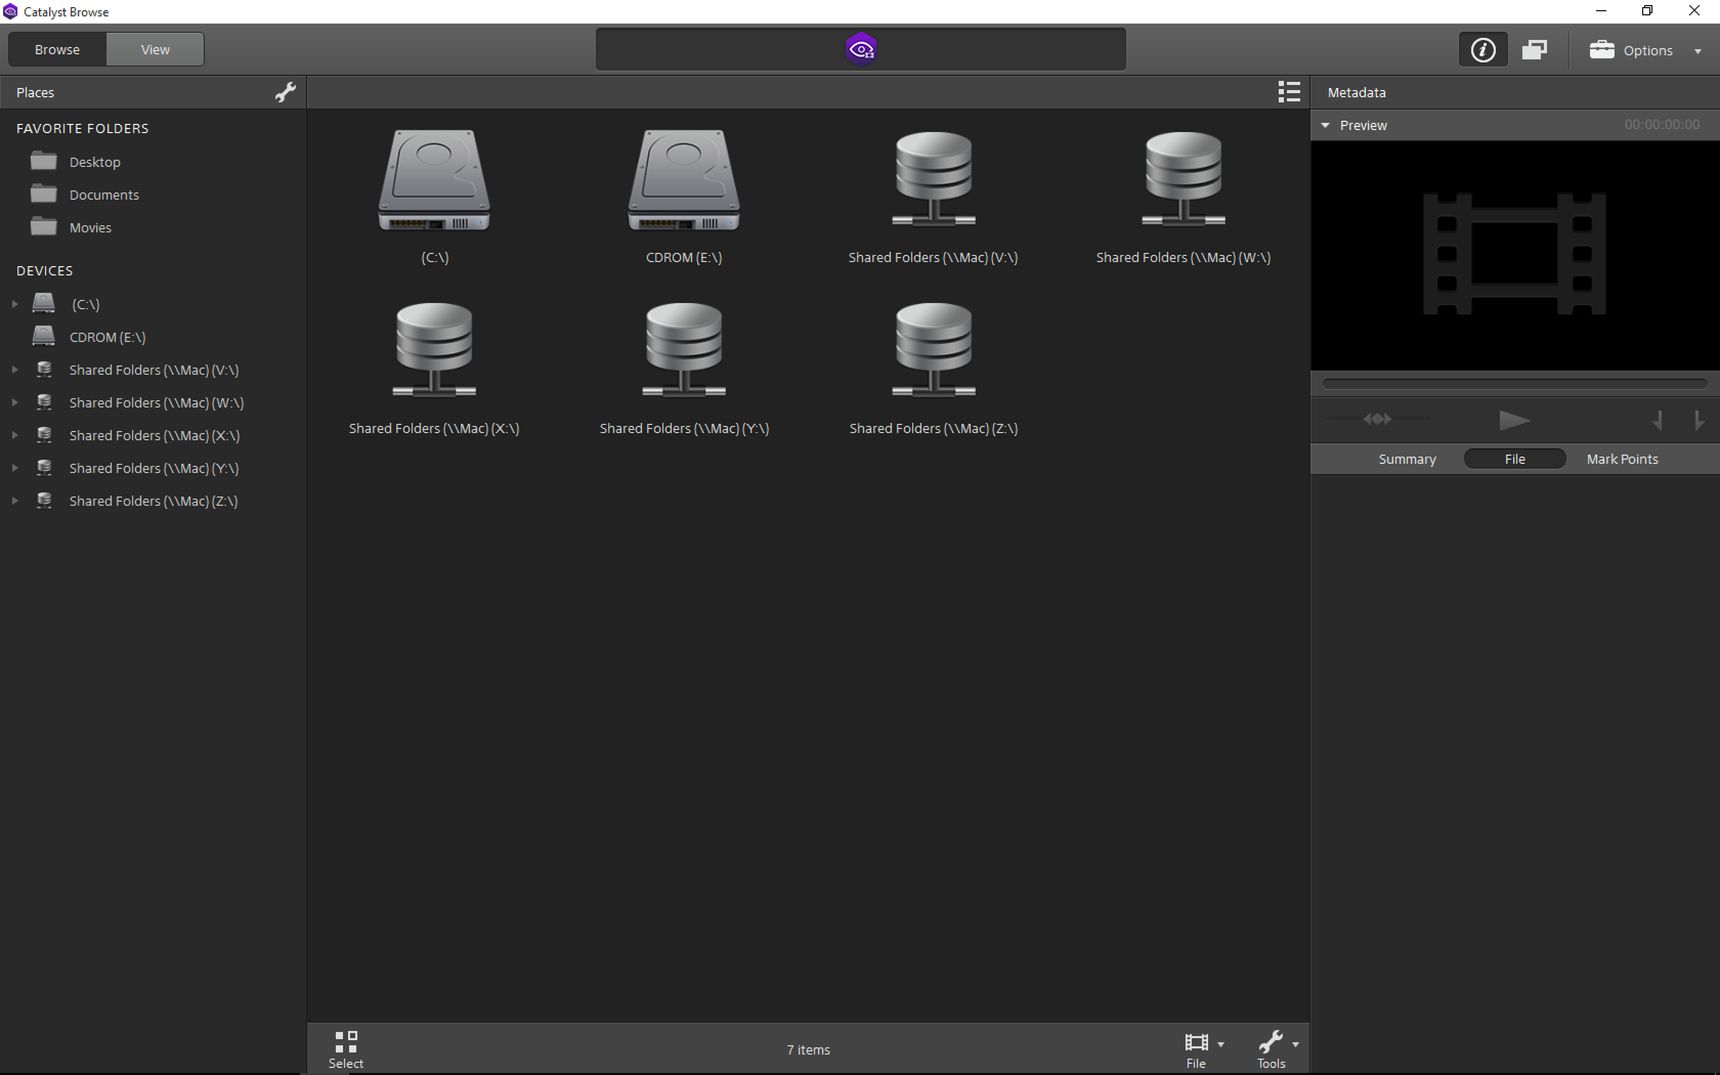
Task: Set mark out point icon
Action: pos(1698,420)
